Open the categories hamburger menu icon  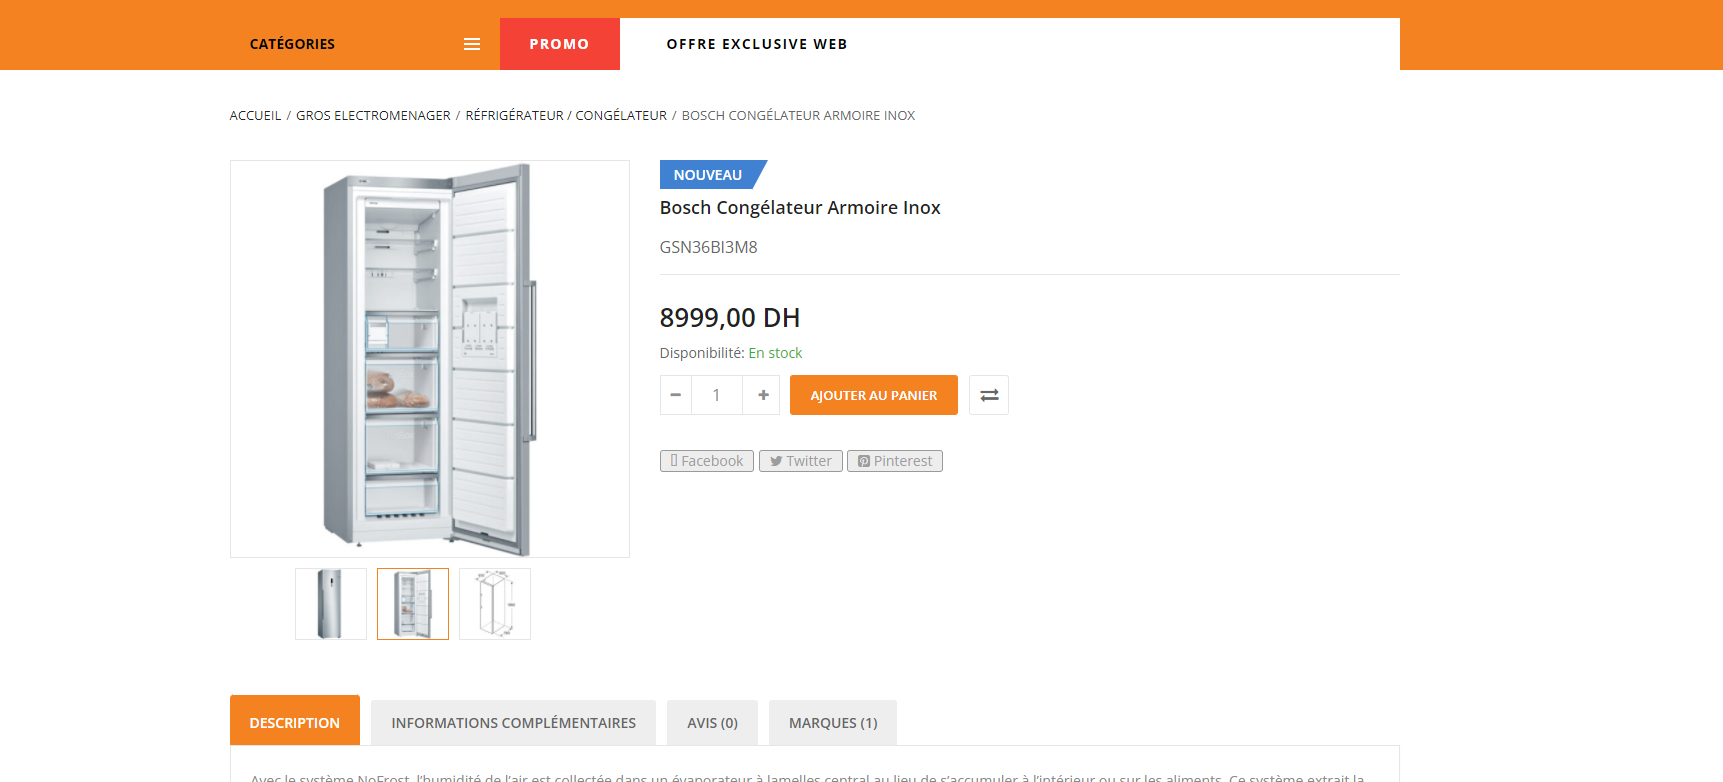coord(472,44)
